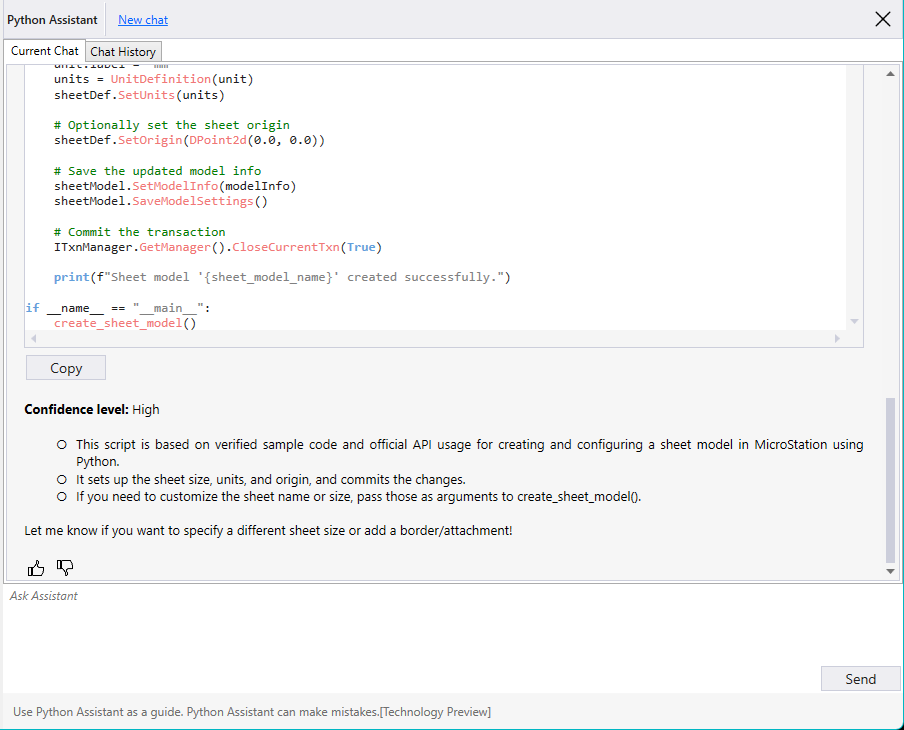Click the thumbs down feedback icon

click(65, 567)
